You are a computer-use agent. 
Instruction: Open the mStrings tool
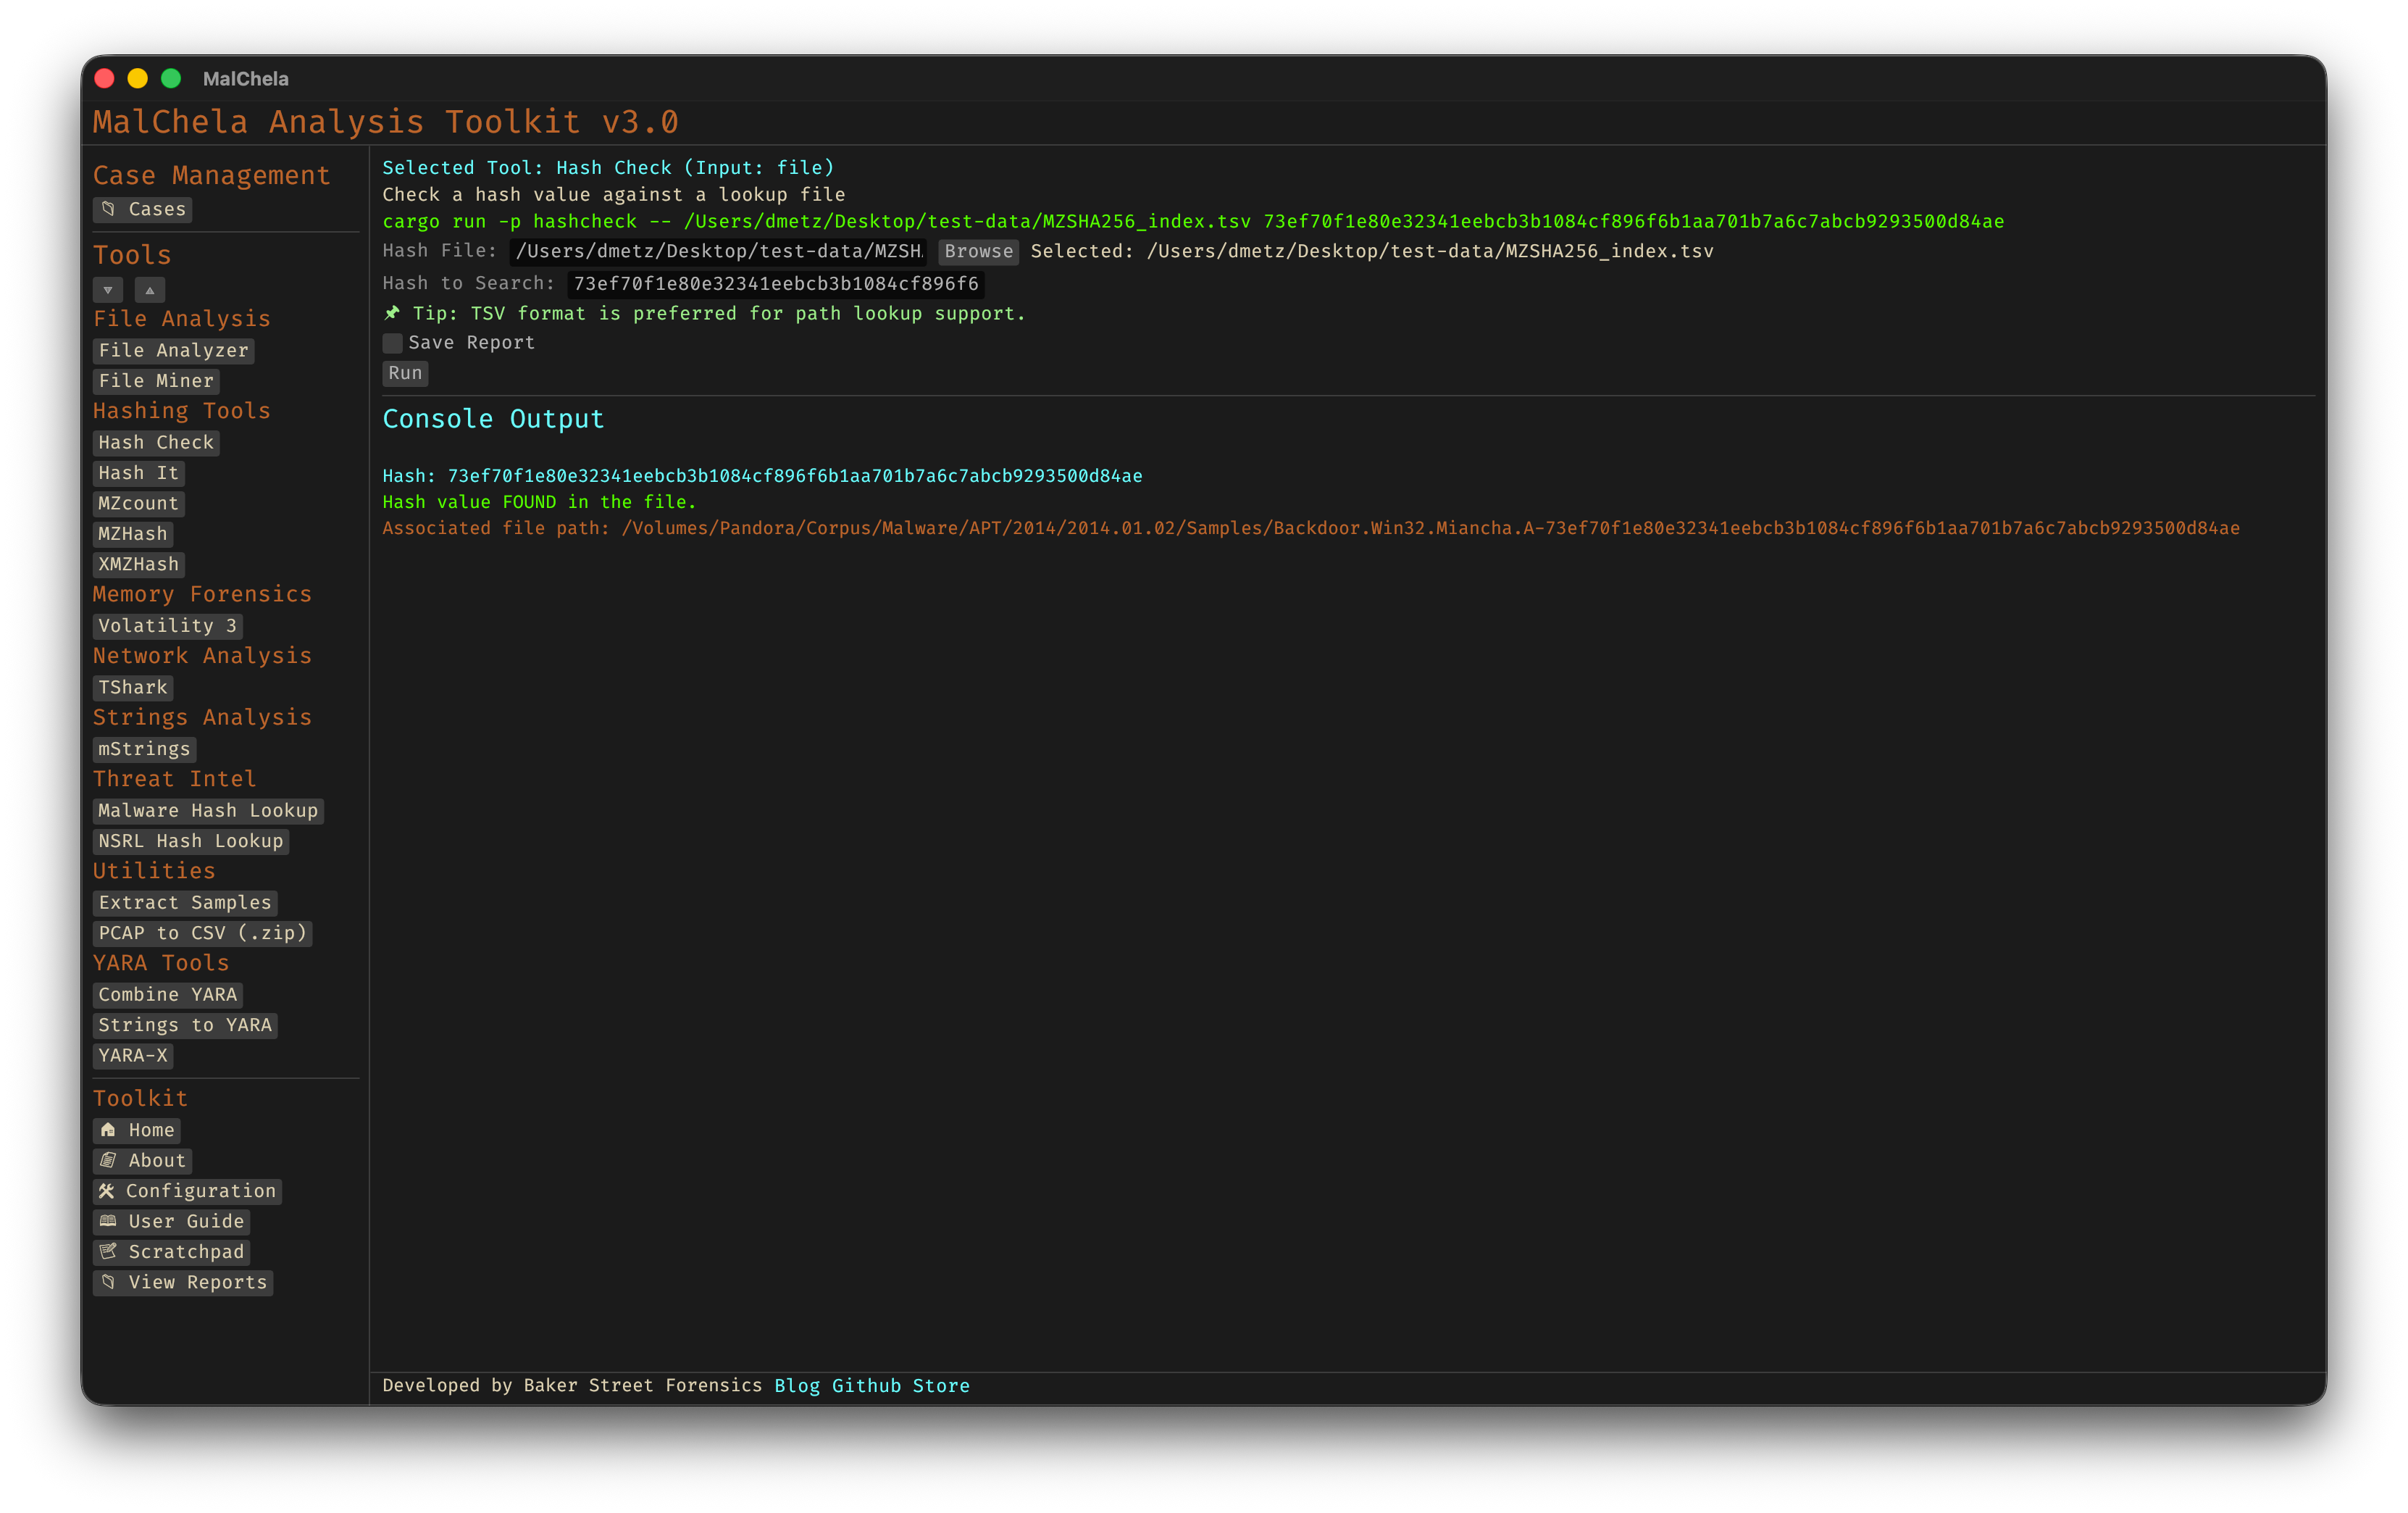(145, 749)
